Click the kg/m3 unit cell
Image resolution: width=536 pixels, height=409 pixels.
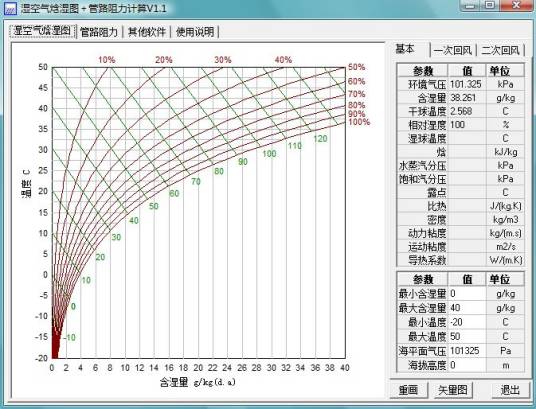tap(505, 220)
